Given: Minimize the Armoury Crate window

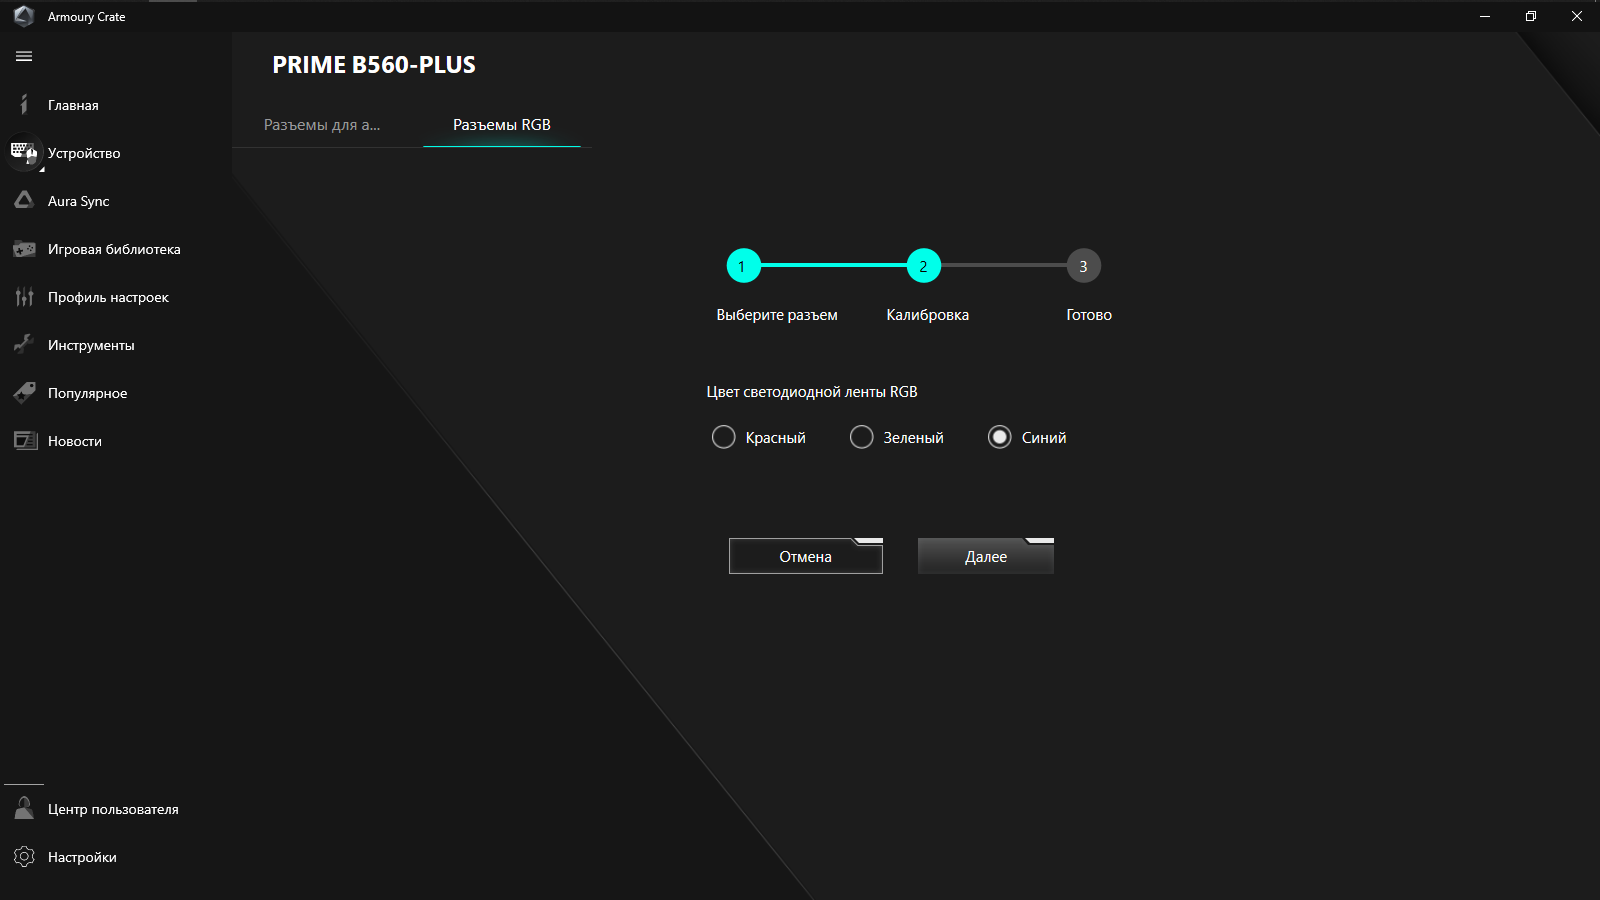Looking at the screenshot, I should click(1485, 16).
